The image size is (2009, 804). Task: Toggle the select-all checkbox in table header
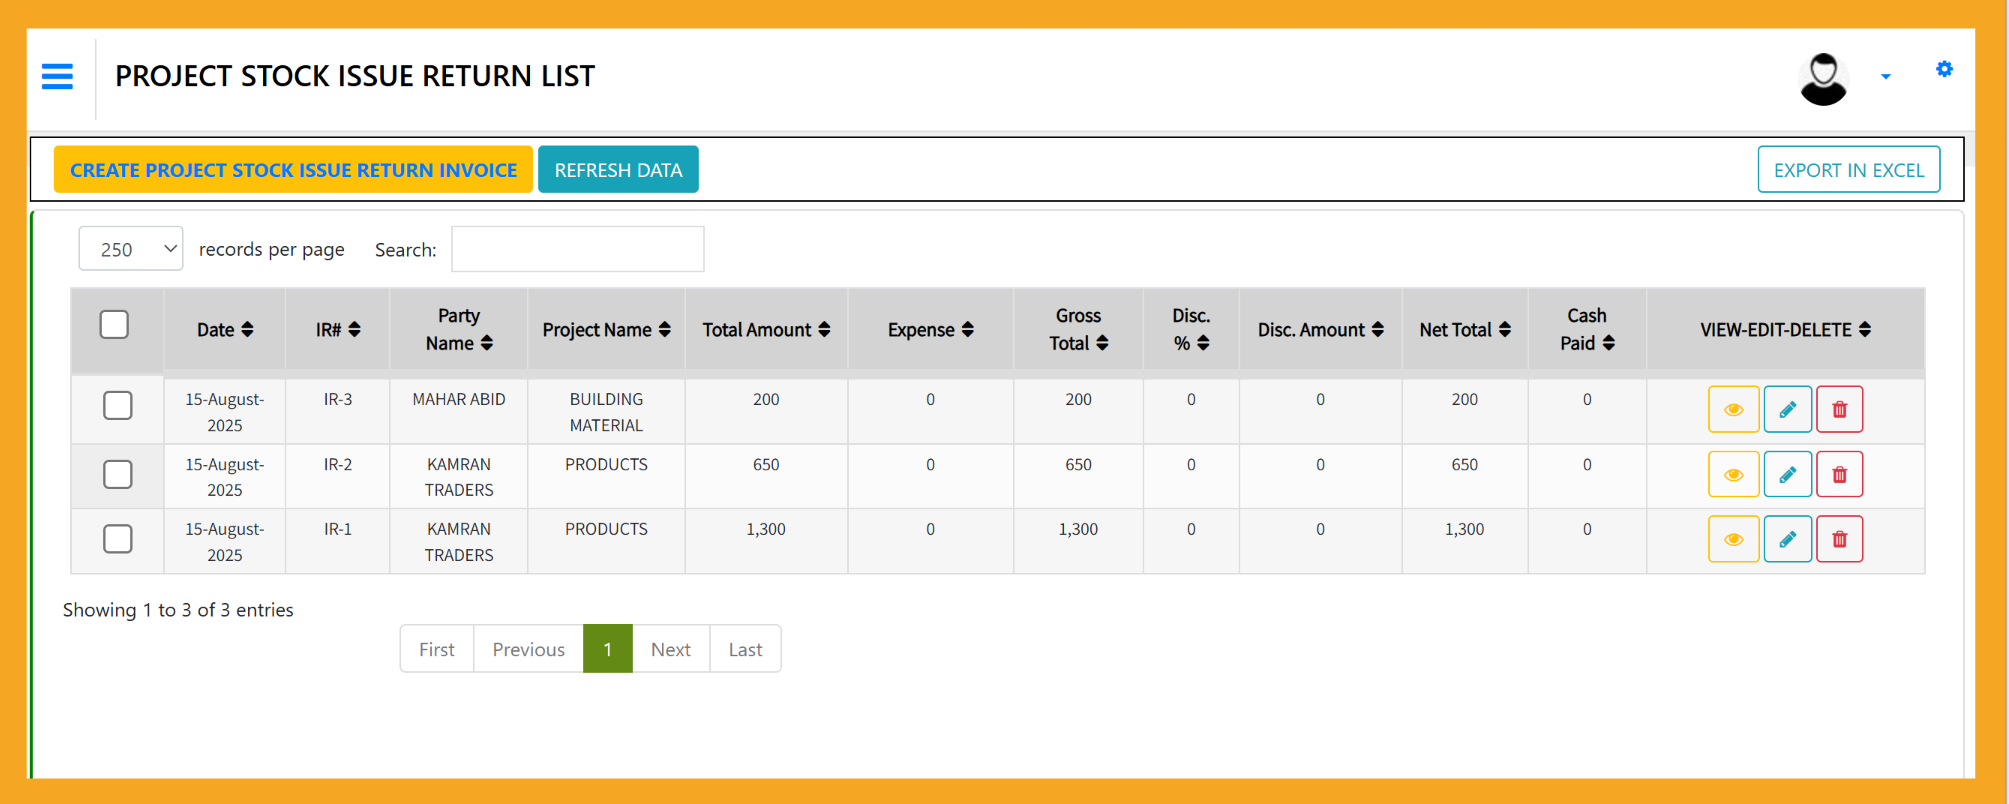(114, 325)
